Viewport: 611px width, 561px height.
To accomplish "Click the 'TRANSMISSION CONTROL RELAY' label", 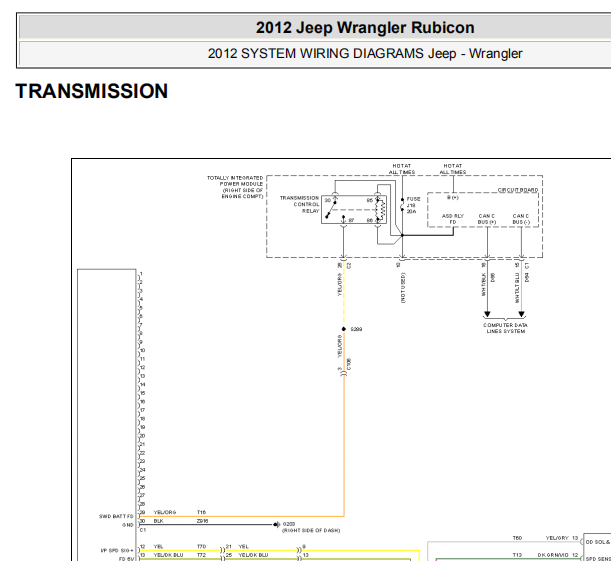I will coord(300,205).
